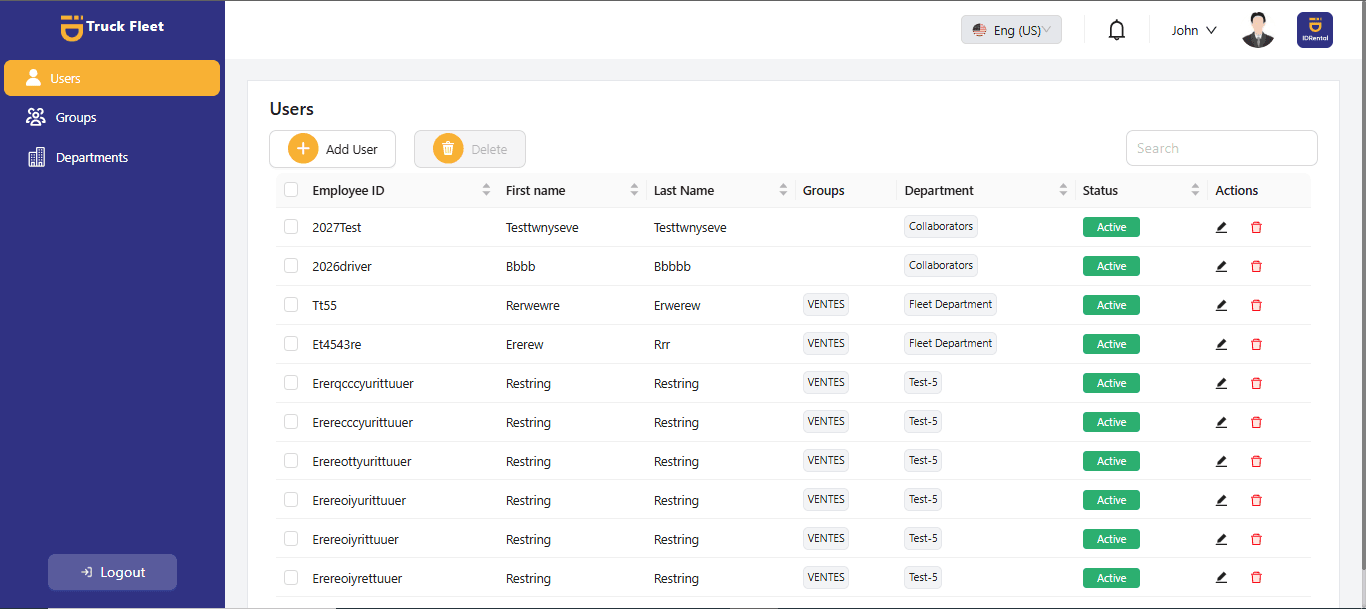Log out with the Logout button
The height and width of the screenshot is (609, 1366).
coord(112,572)
